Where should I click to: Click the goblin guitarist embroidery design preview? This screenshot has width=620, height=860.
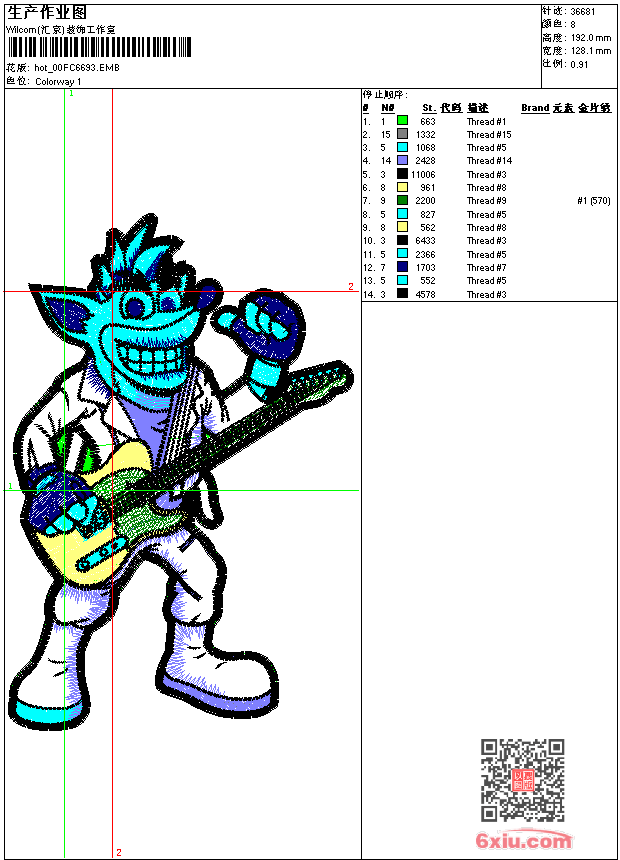click(181, 473)
